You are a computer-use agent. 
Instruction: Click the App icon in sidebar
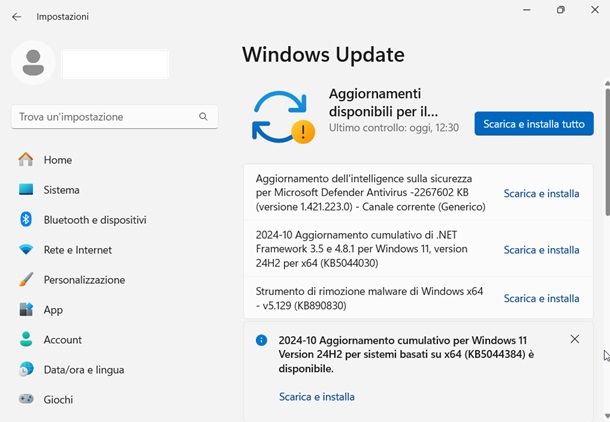26,309
